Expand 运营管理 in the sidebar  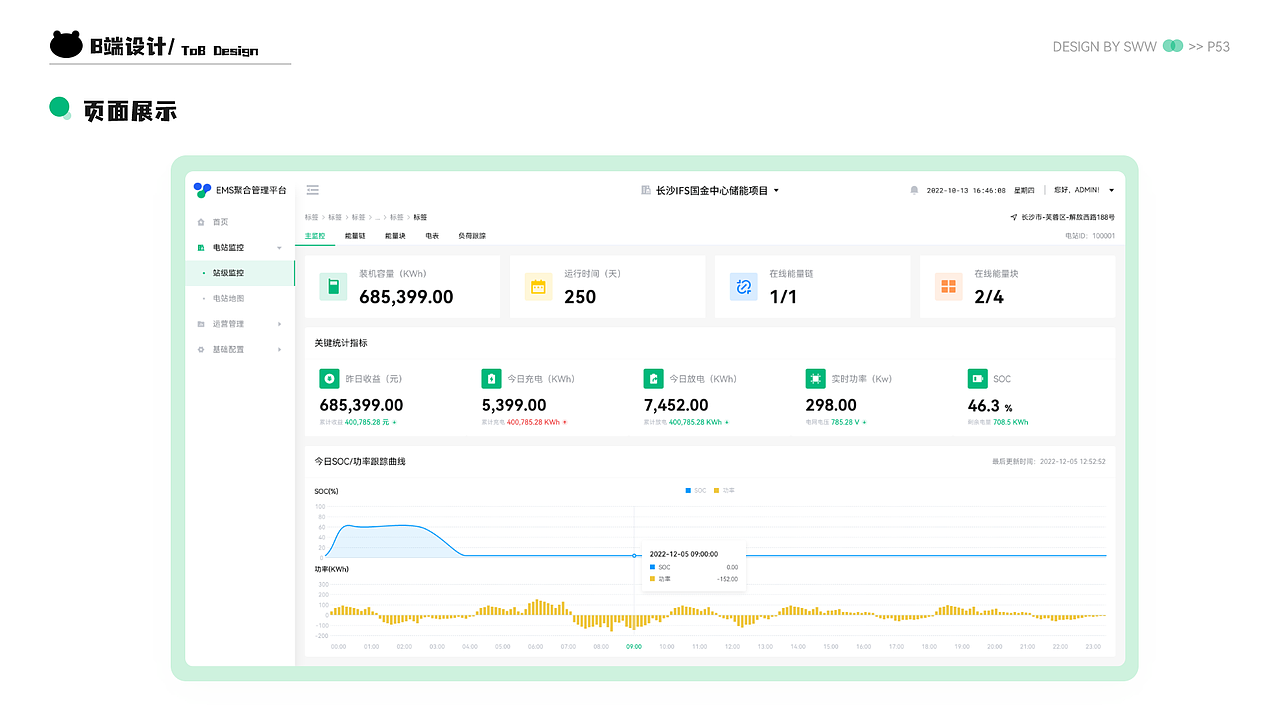[240, 324]
